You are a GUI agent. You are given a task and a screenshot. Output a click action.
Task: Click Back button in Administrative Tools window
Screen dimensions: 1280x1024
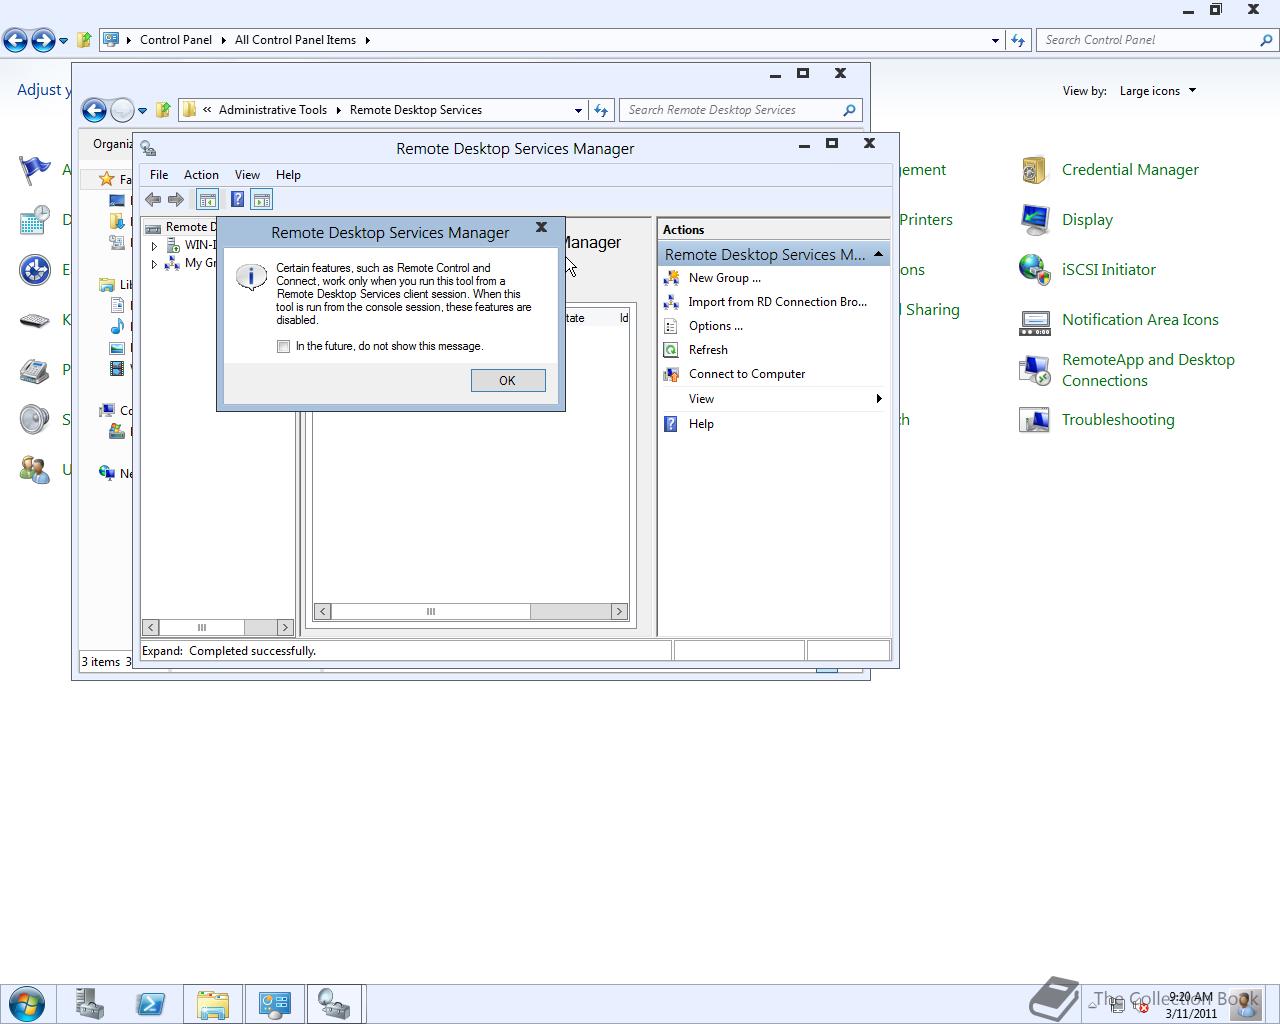click(x=94, y=110)
